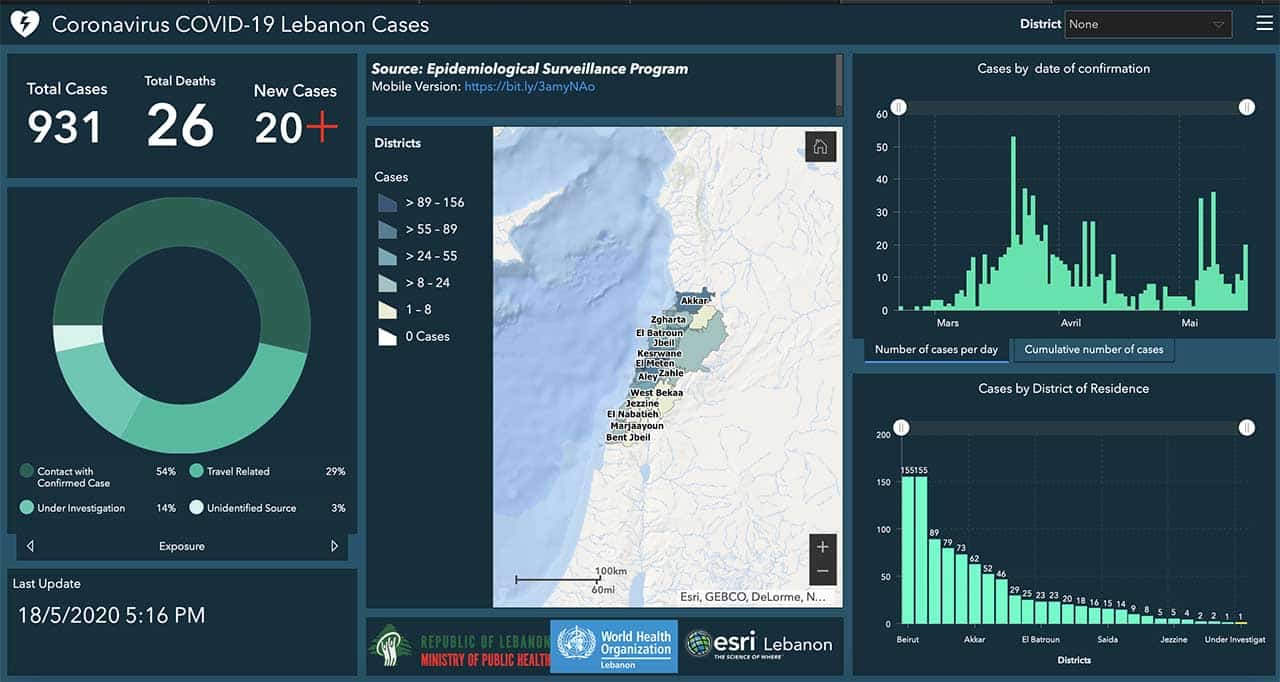Image resolution: width=1280 pixels, height=682 pixels.
Task: Click the Esri Lebanon logo
Action: (759, 645)
